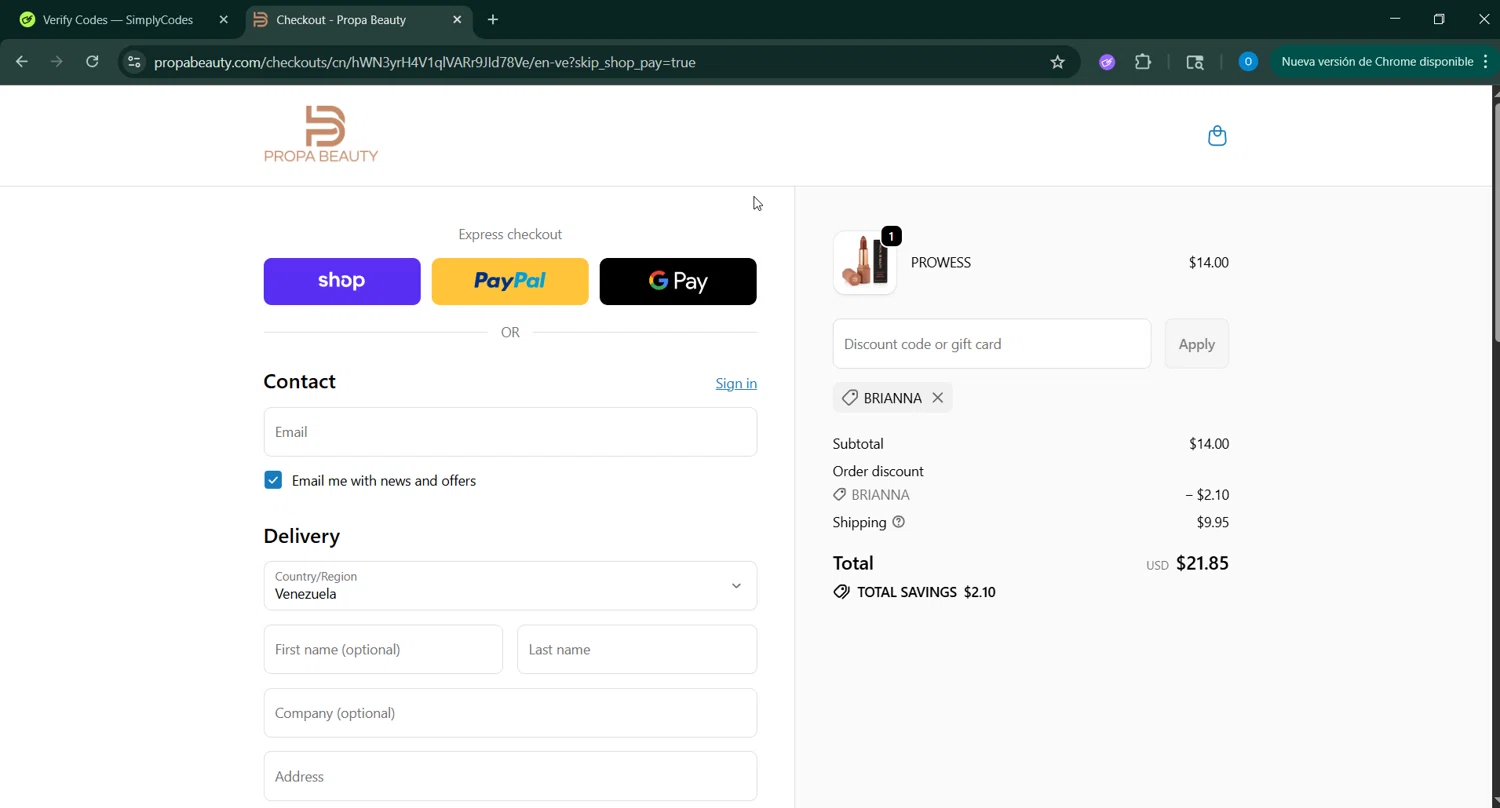Click the total savings tag icon
The image size is (1500, 808).
842,592
